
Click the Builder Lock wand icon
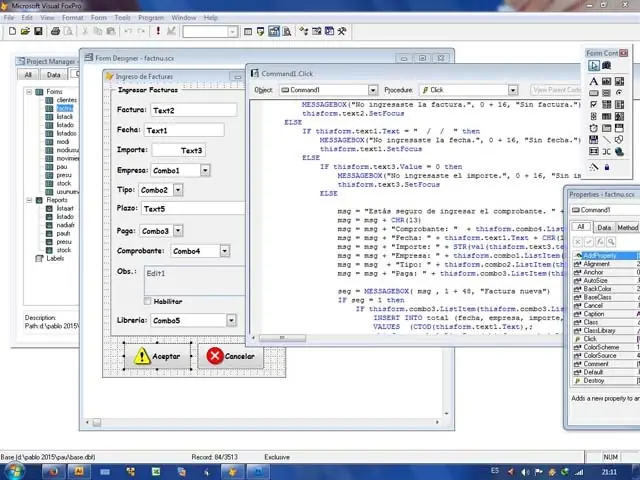[594, 167]
